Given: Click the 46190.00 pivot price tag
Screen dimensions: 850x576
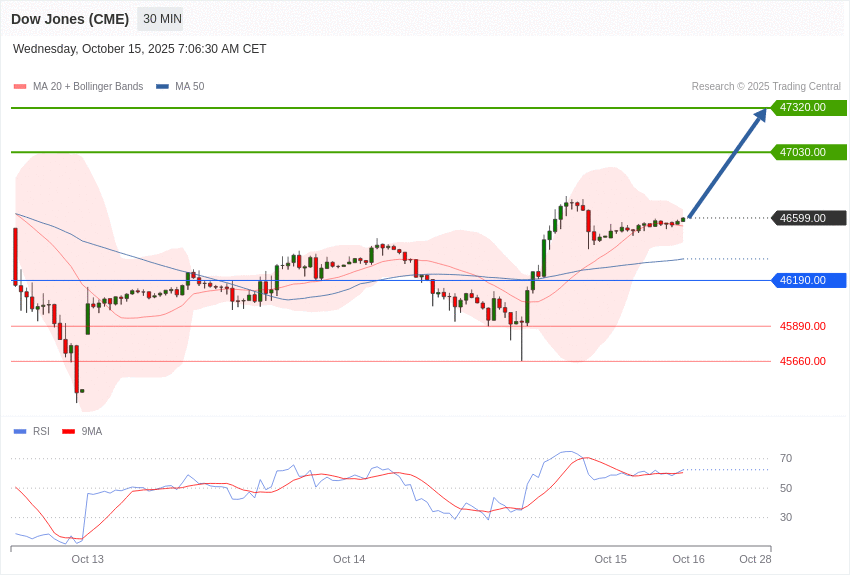Looking at the screenshot, I should (x=809, y=281).
